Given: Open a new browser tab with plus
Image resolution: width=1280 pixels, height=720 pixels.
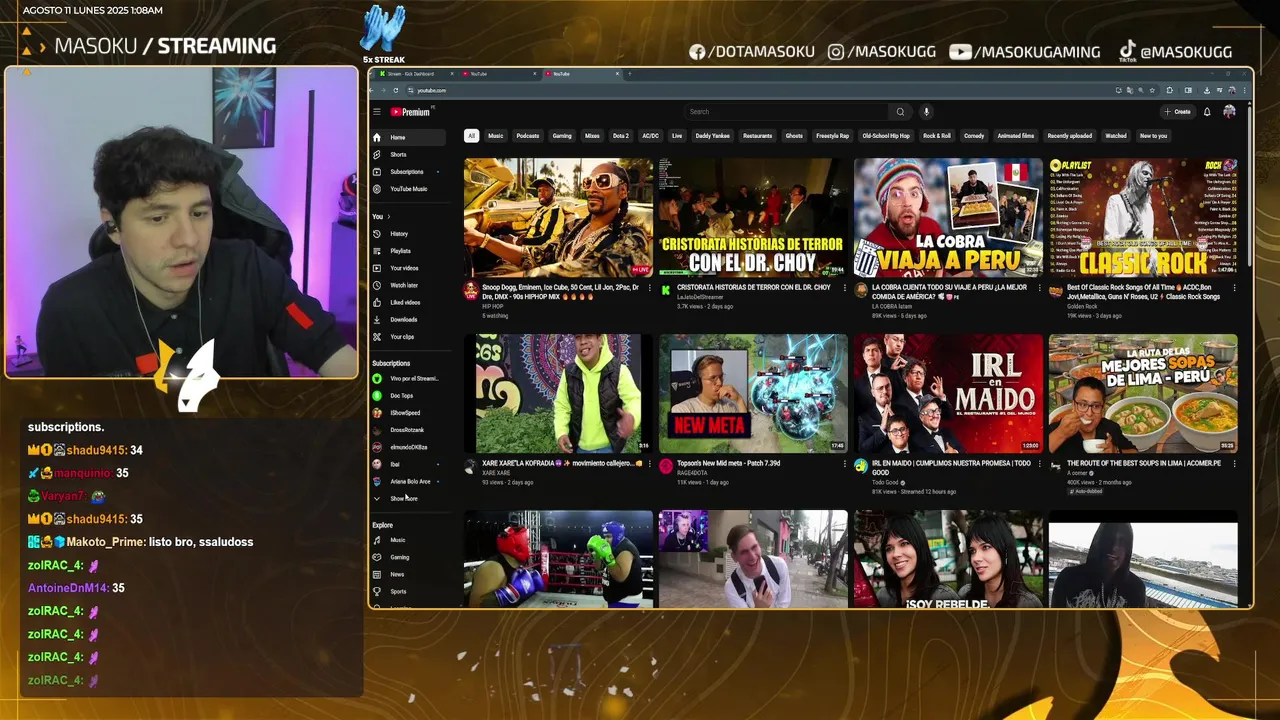Looking at the screenshot, I should click(x=629, y=74).
